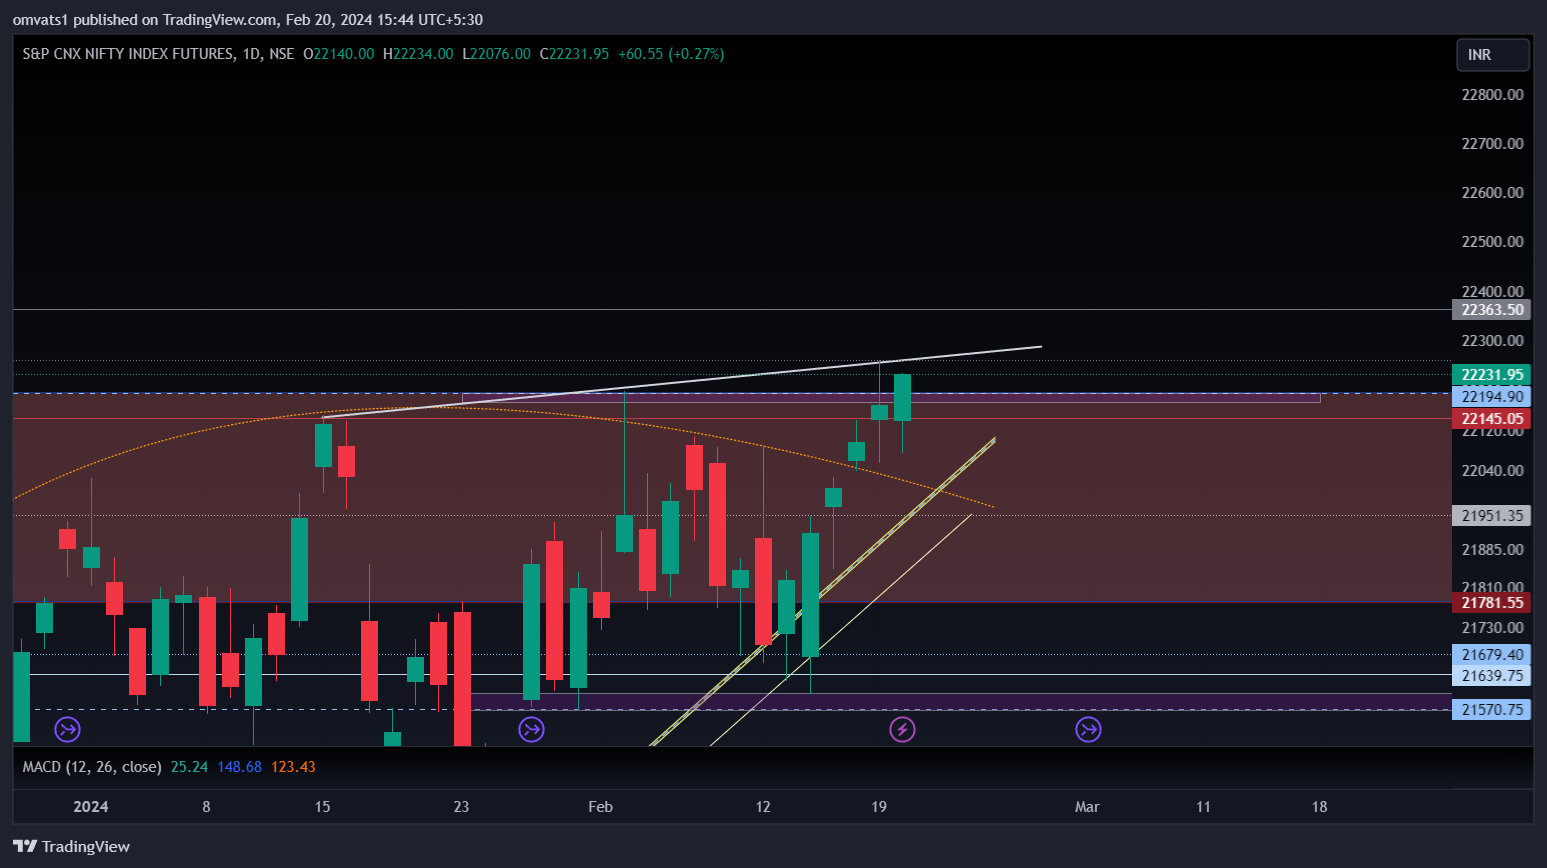
Task: Click the publisher caption starting with omvats1
Action: coord(248,19)
